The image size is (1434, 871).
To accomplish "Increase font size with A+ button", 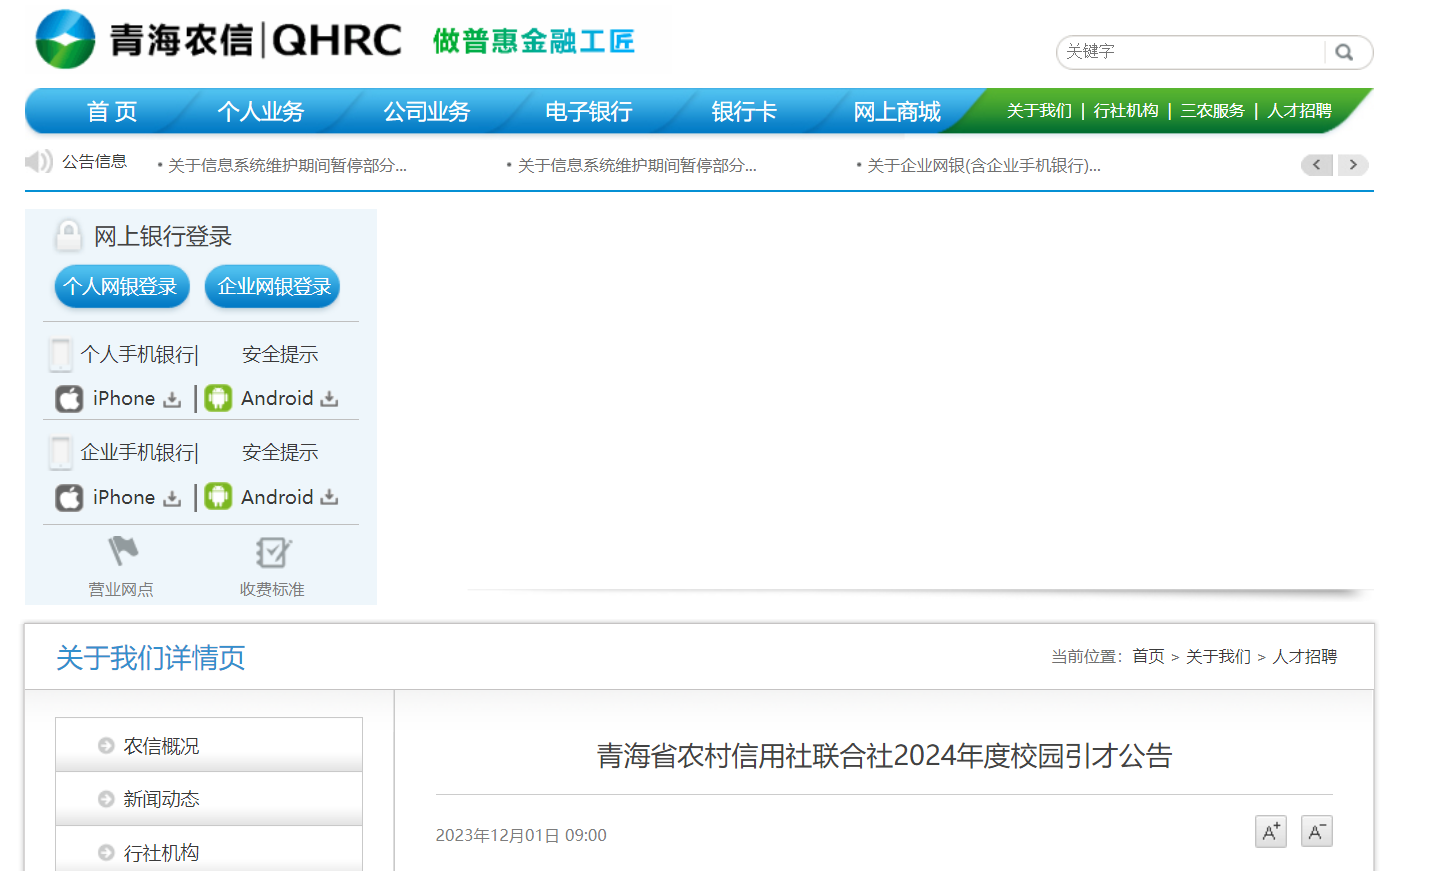I will pyautogui.click(x=1271, y=832).
